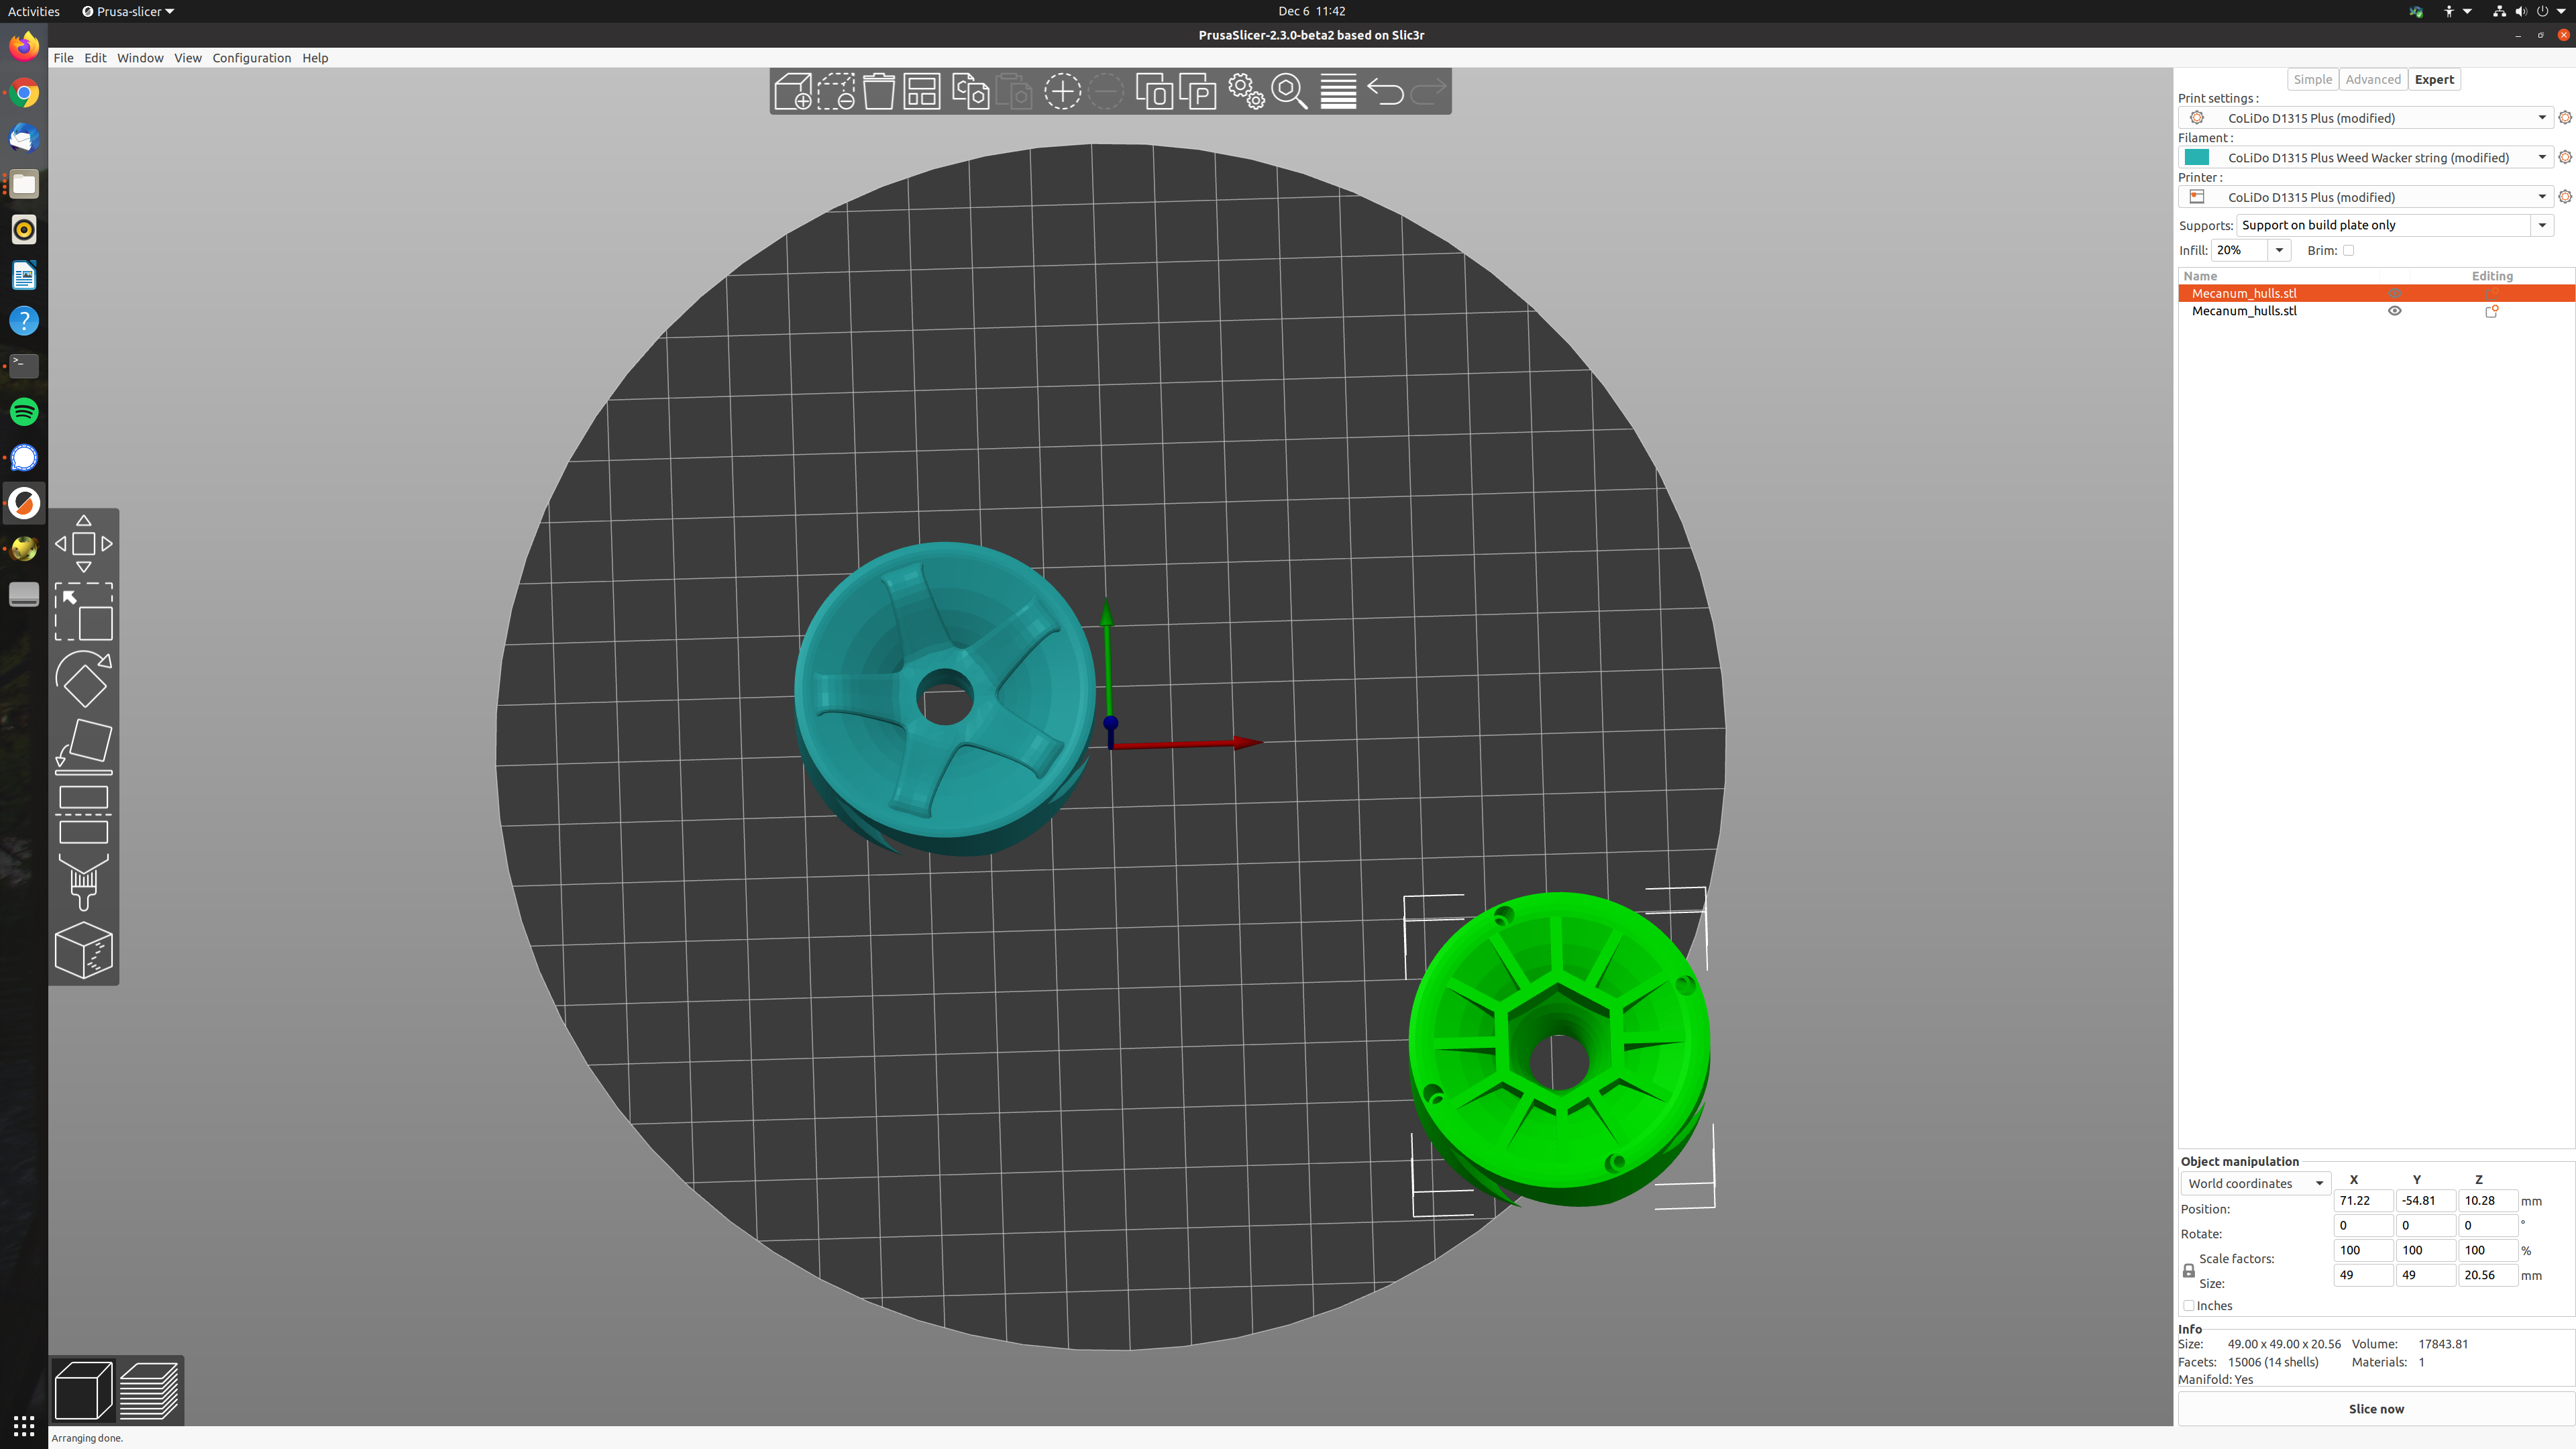Open the Configuration menu
2576x1449 pixels.
click(x=251, y=58)
